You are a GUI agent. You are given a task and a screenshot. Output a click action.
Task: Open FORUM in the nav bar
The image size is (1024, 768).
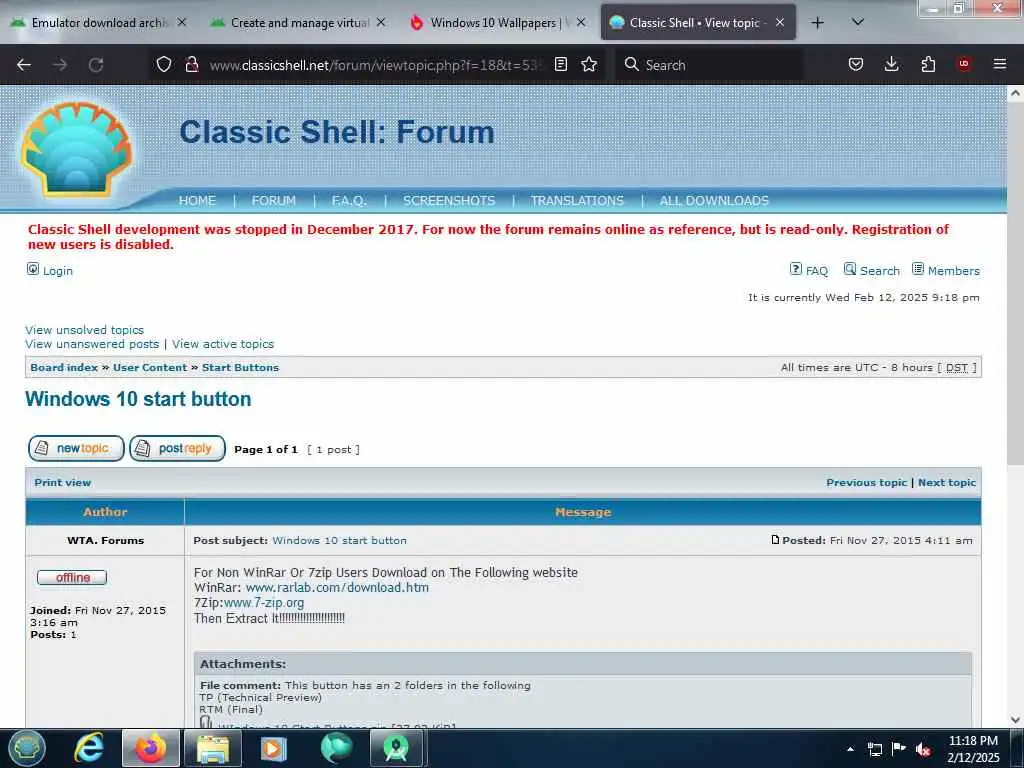pos(274,200)
